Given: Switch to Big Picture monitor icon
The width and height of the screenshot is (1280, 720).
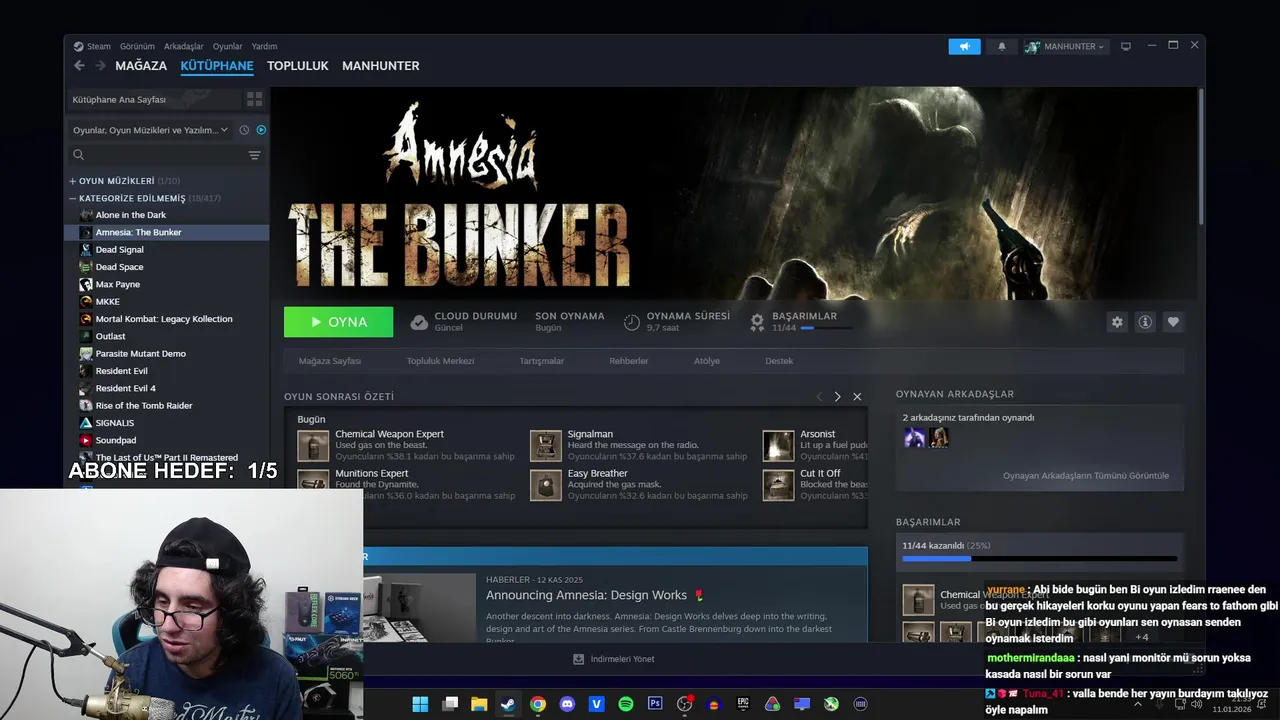Looking at the screenshot, I should coord(1126,46).
